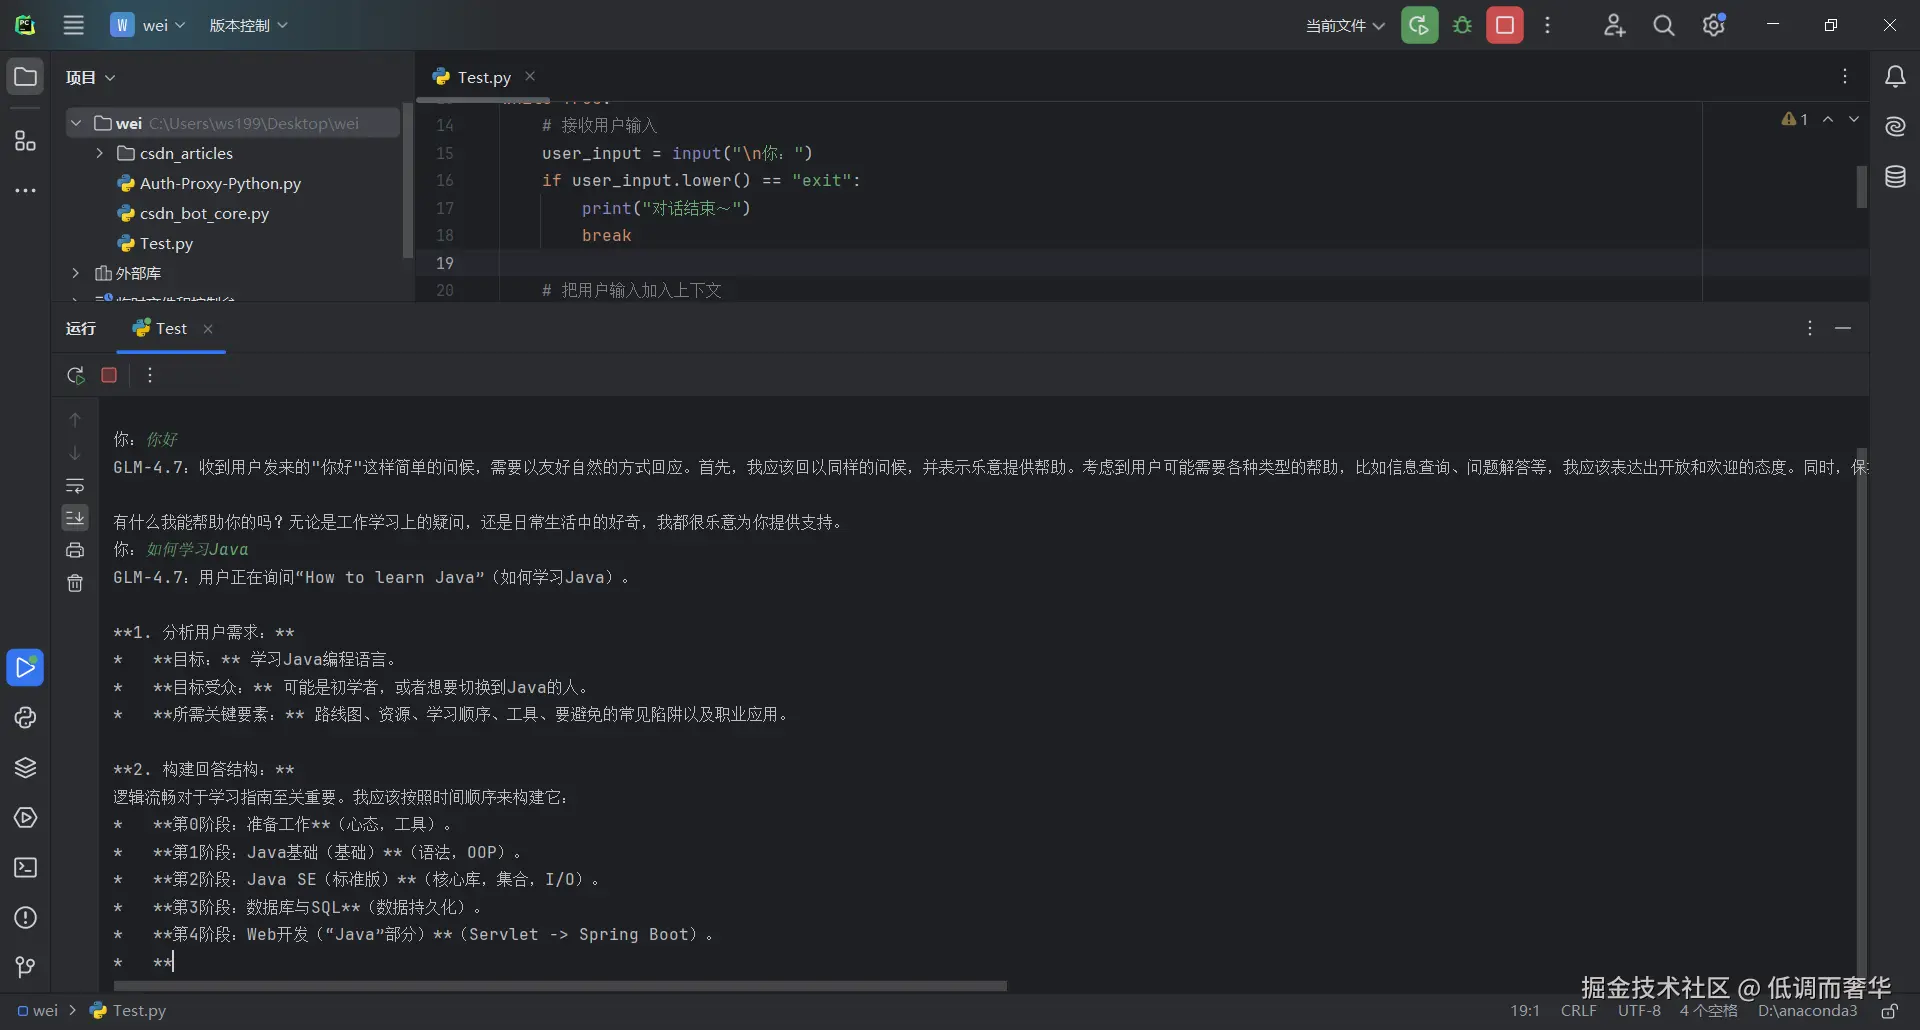This screenshot has width=1920, height=1030.
Task: Toggle soft-wrap in the run console
Action: [x=75, y=486]
